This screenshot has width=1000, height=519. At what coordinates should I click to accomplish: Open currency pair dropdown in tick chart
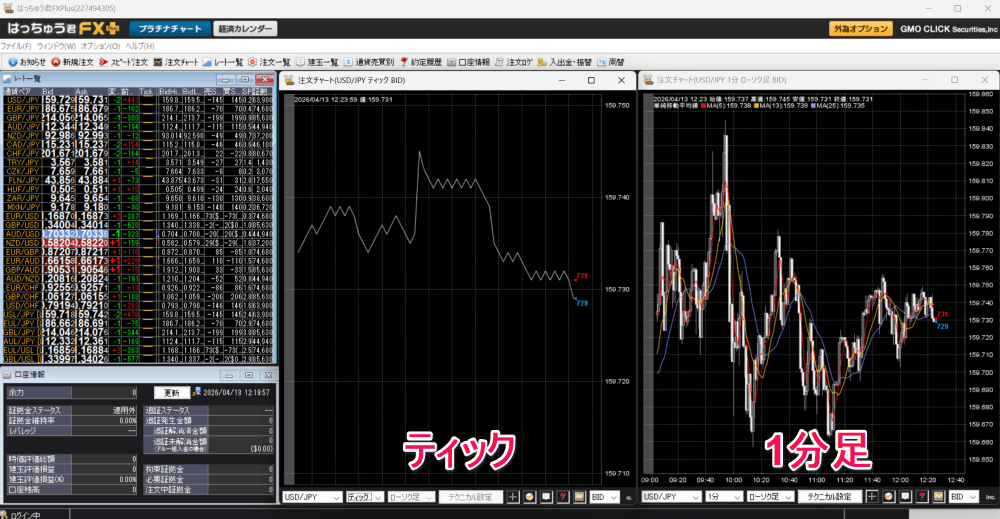(312, 497)
